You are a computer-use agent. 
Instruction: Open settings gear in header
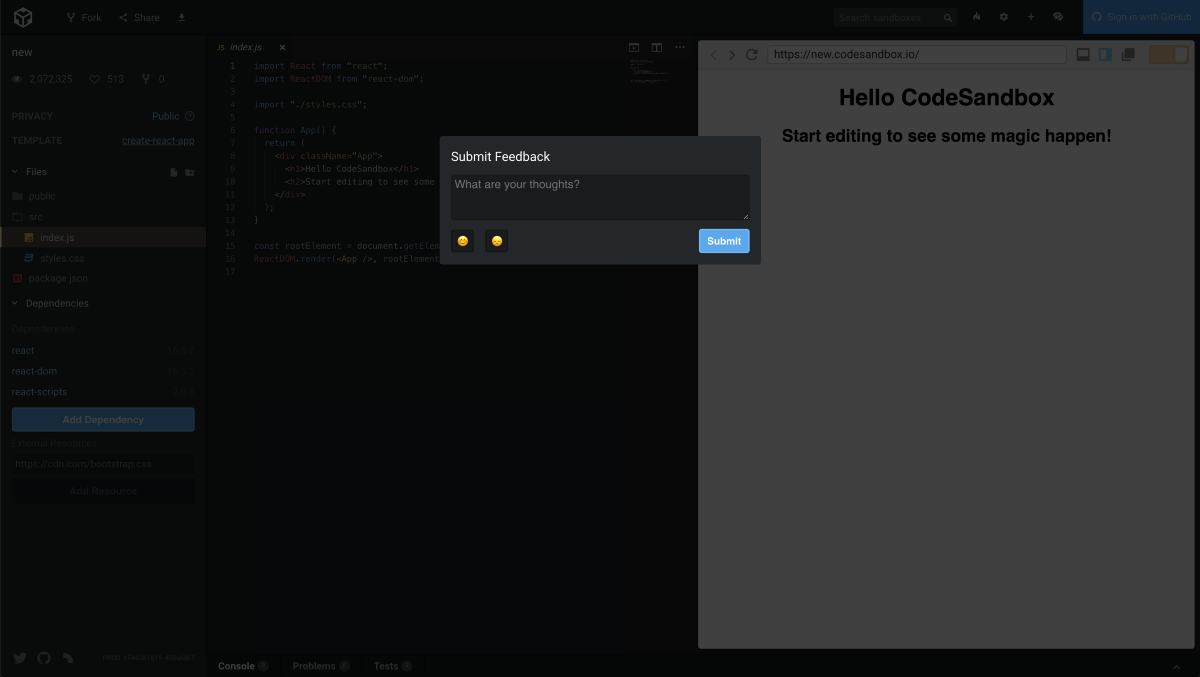1004,18
